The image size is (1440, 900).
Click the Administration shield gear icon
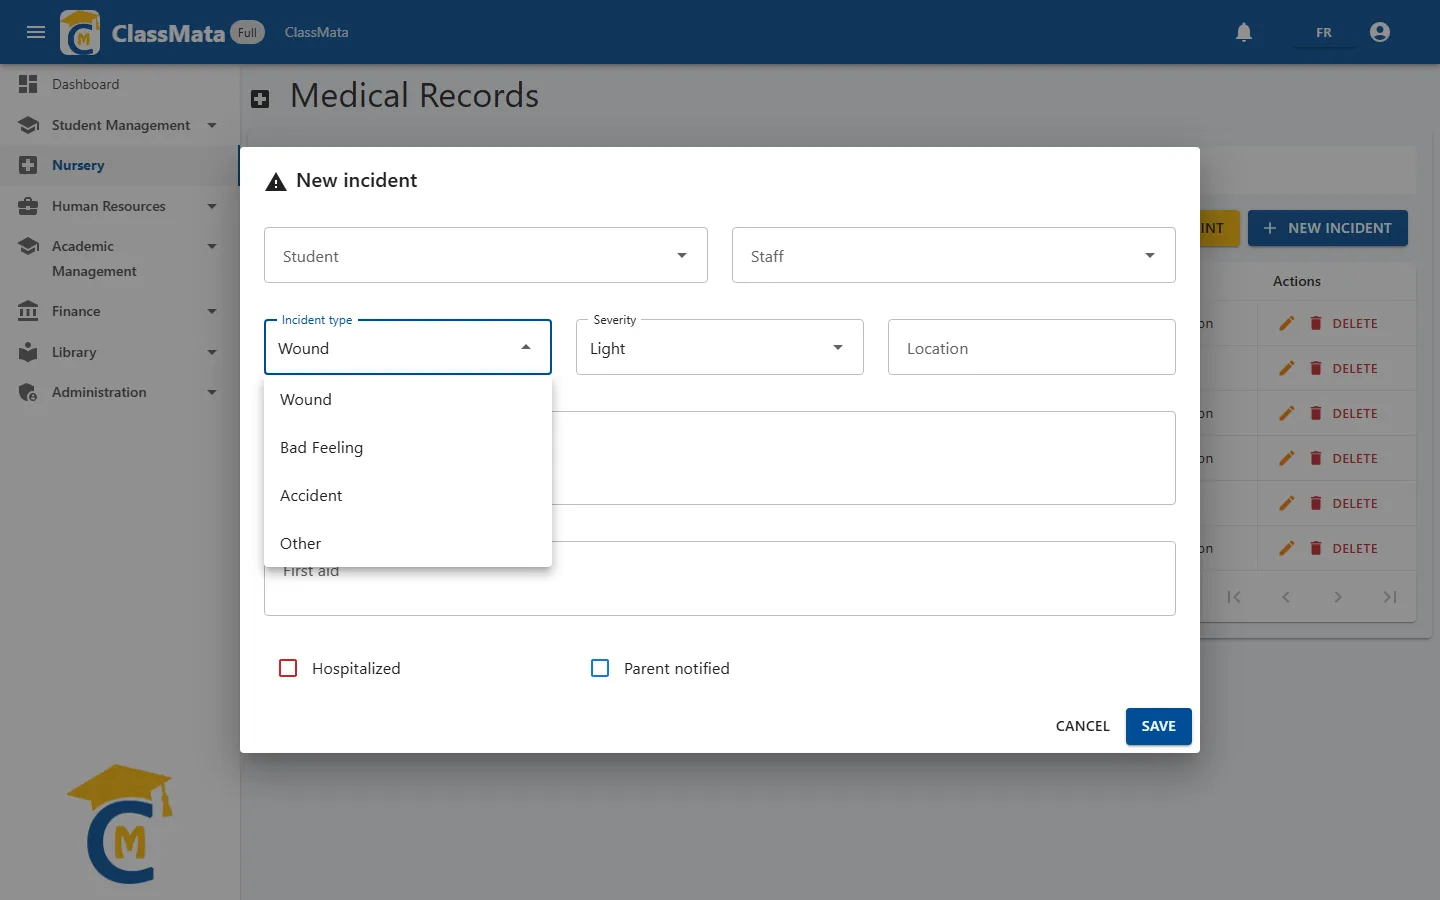(x=28, y=392)
